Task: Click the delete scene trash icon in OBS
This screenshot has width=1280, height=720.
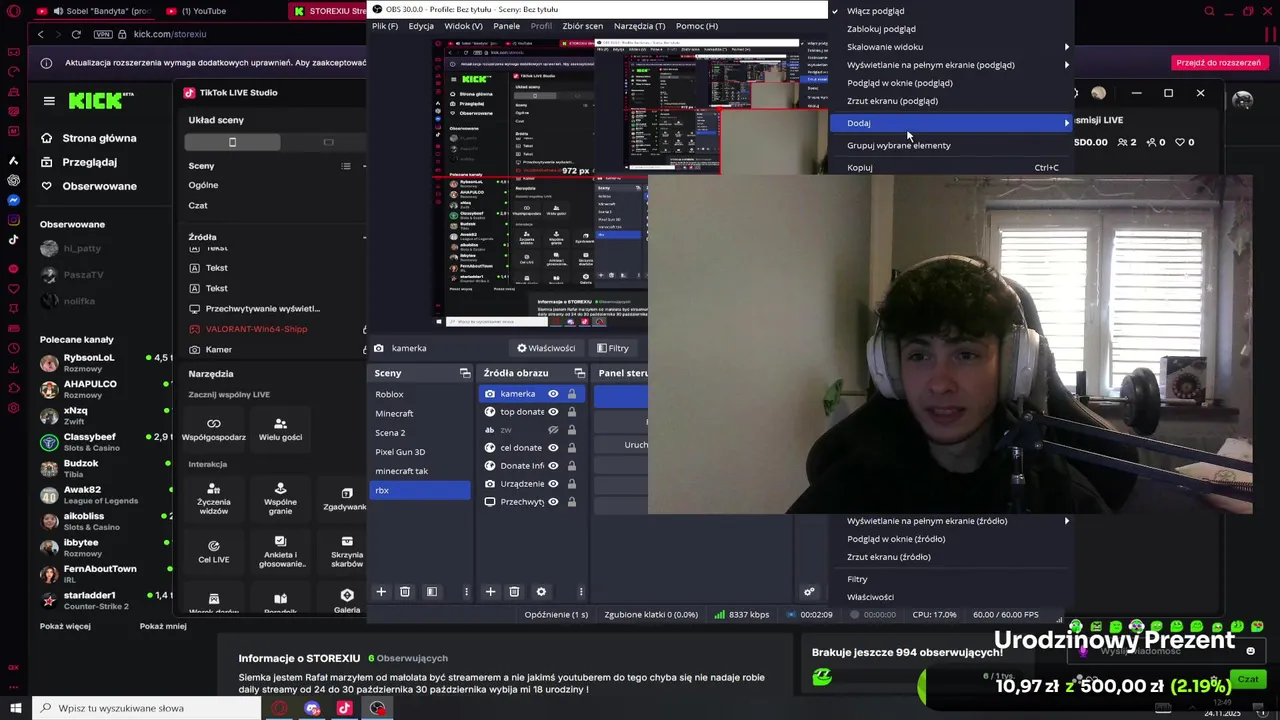Action: pyautogui.click(x=405, y=592)
